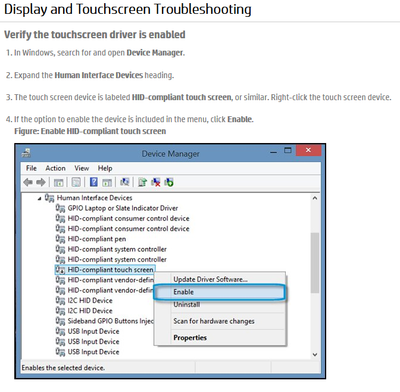Select Sideband GPIO Buttons Injection device
The image size is (400, 392).
pos(110,321)
